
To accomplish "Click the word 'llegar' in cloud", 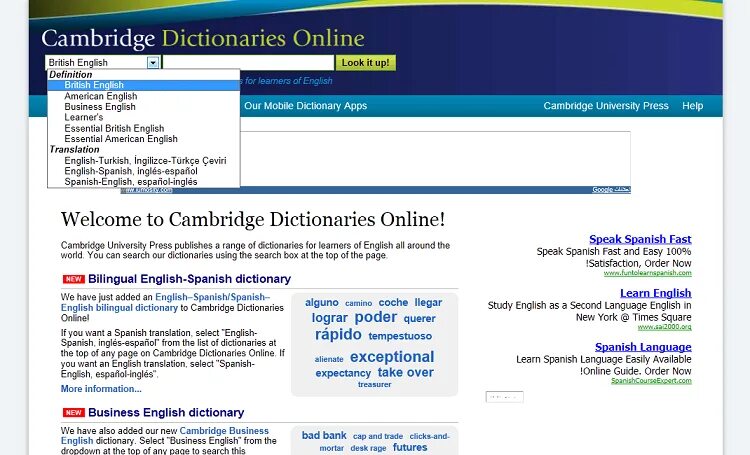I will point(428,303).
